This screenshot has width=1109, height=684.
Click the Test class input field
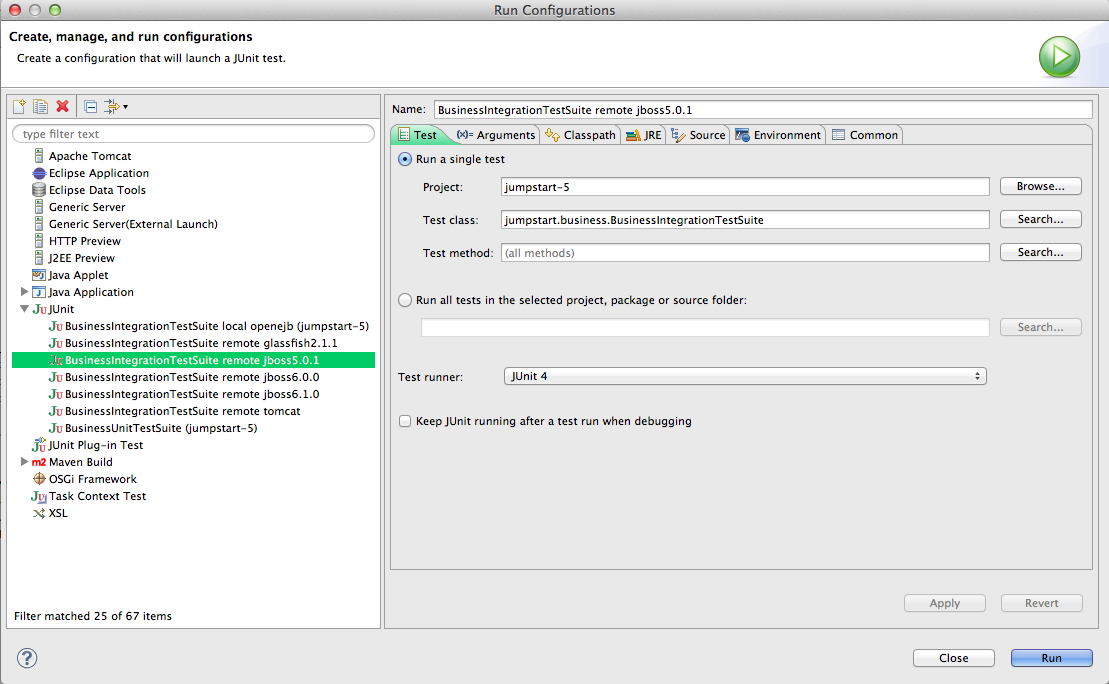coord(745,220)
